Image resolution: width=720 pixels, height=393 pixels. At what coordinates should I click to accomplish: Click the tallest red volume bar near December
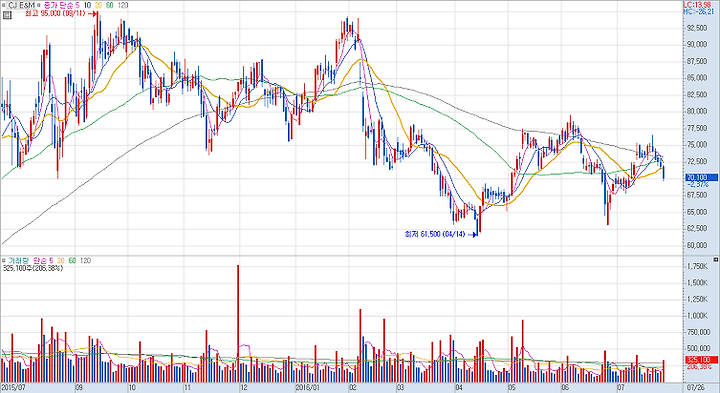[x=238, y=323]
